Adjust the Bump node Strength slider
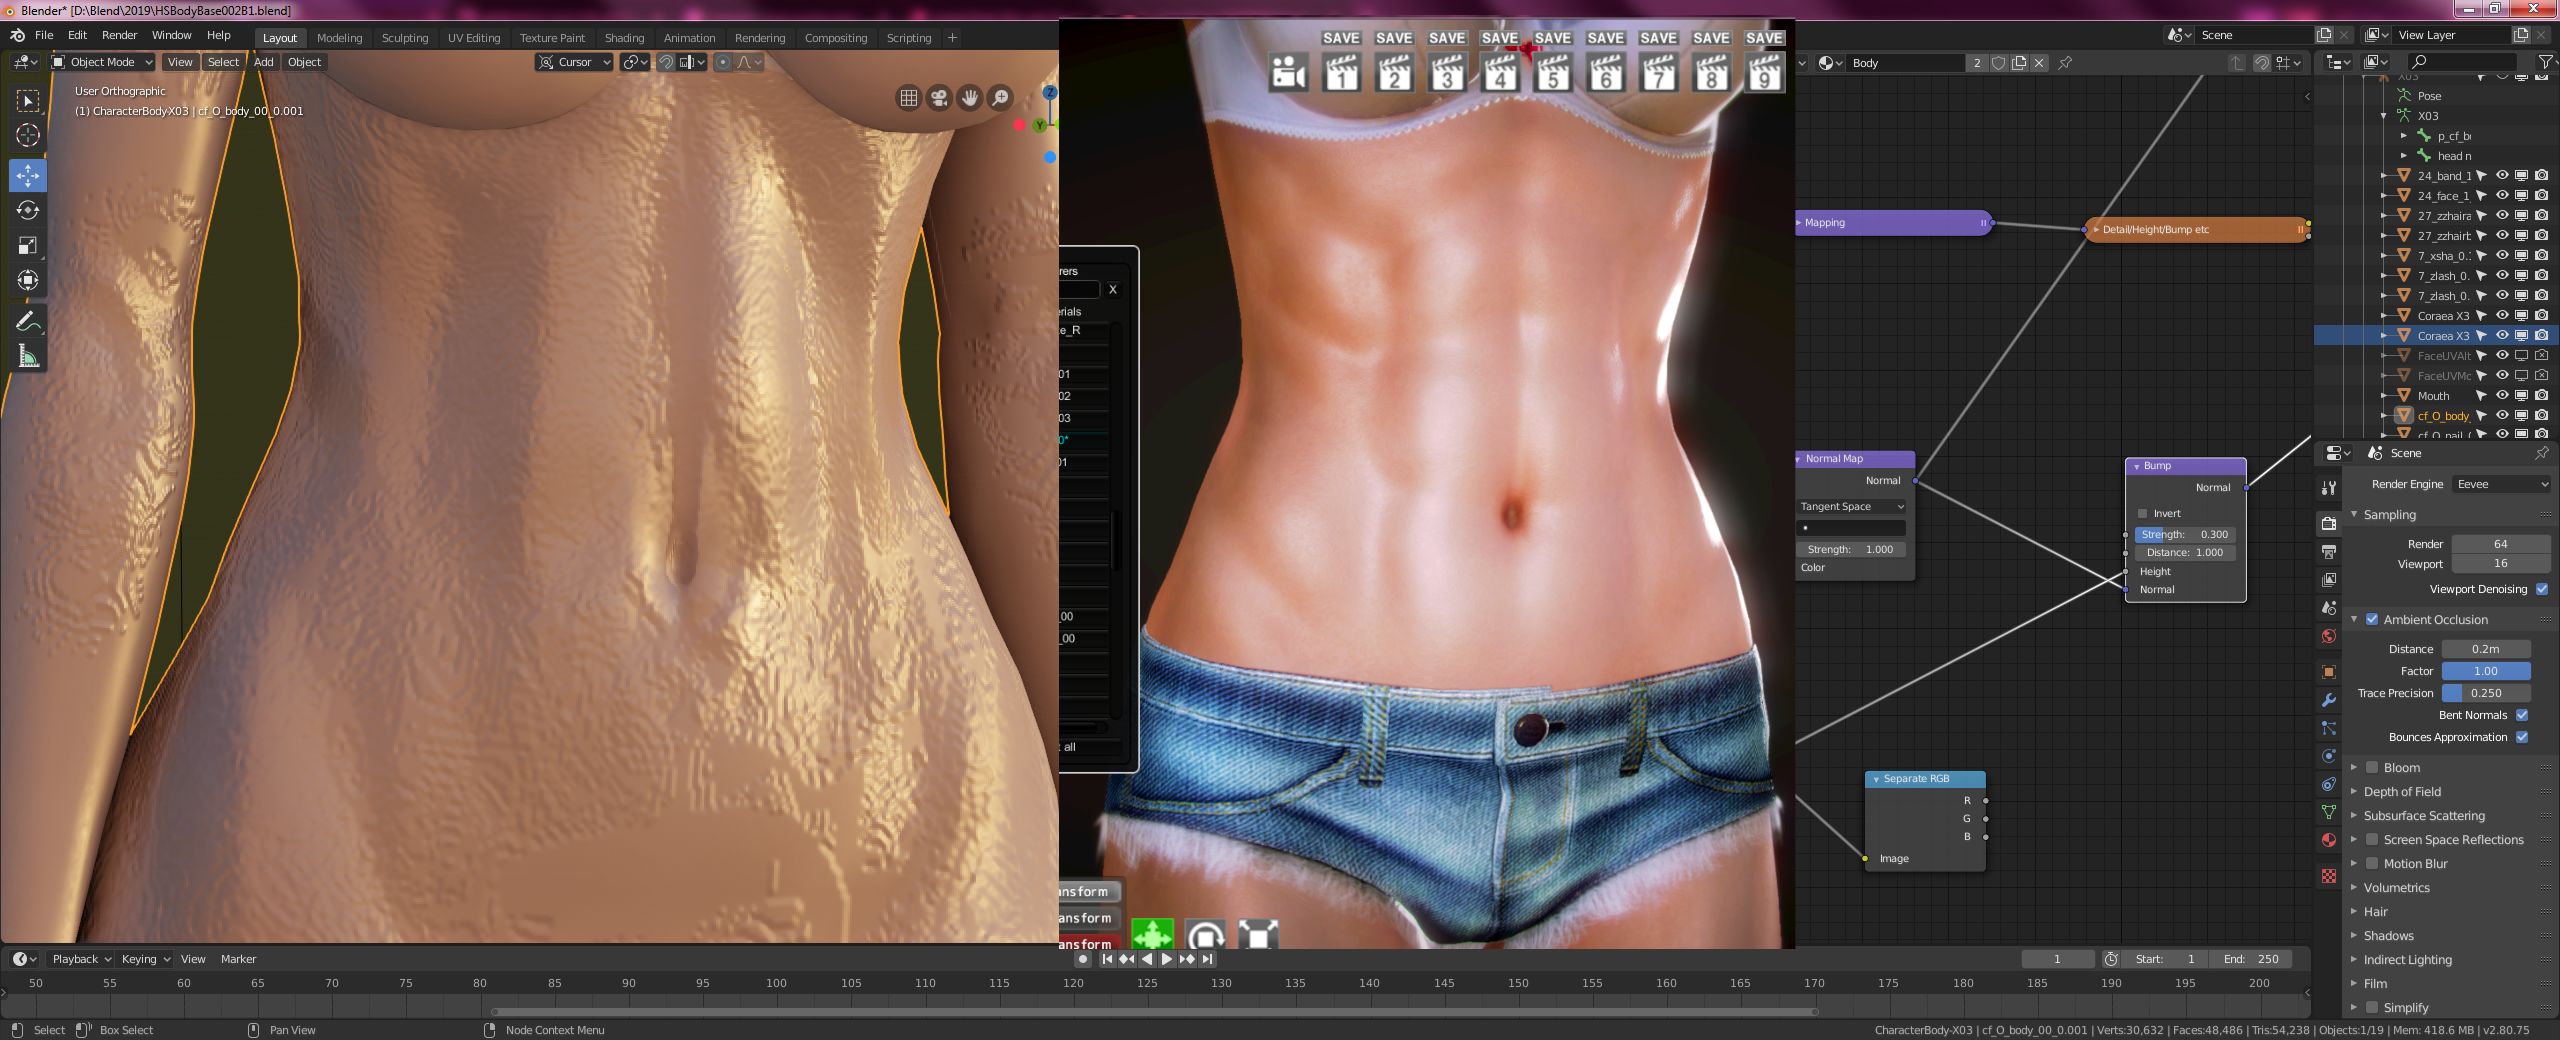The image size is (2560, 1040). [x=2185, y=534]
